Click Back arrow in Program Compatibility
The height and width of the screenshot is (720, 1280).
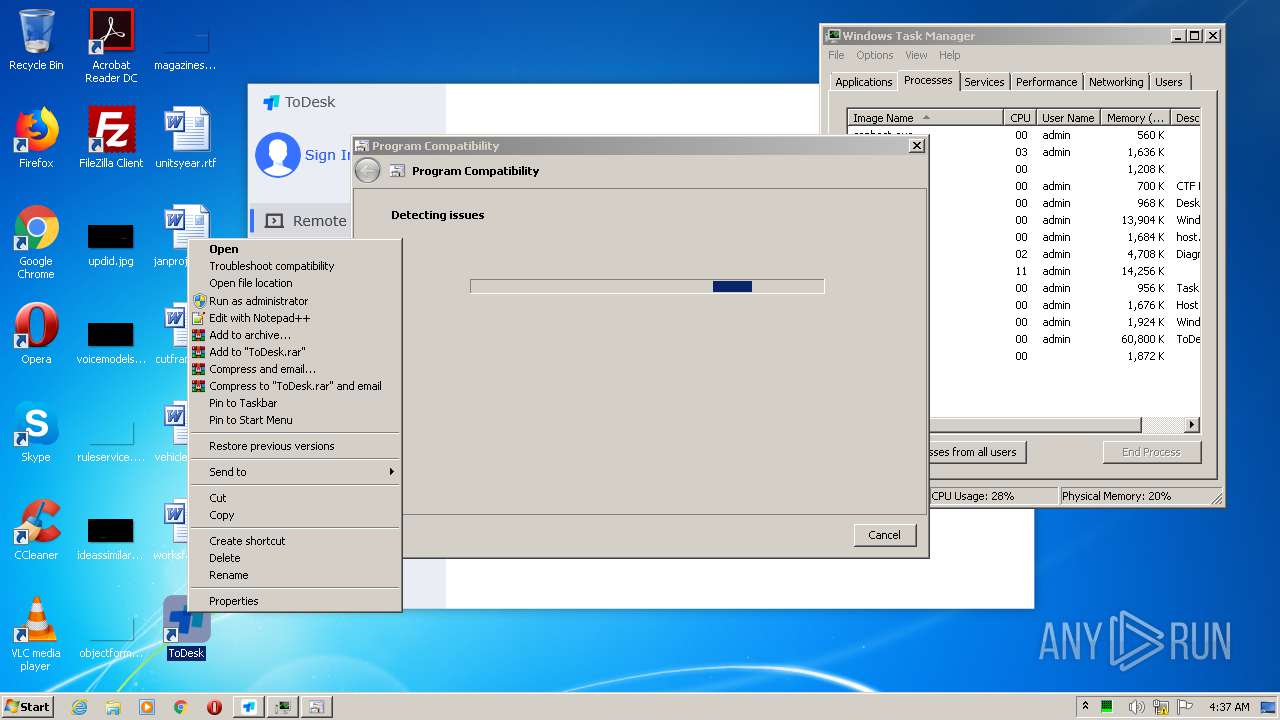[368, 171]
